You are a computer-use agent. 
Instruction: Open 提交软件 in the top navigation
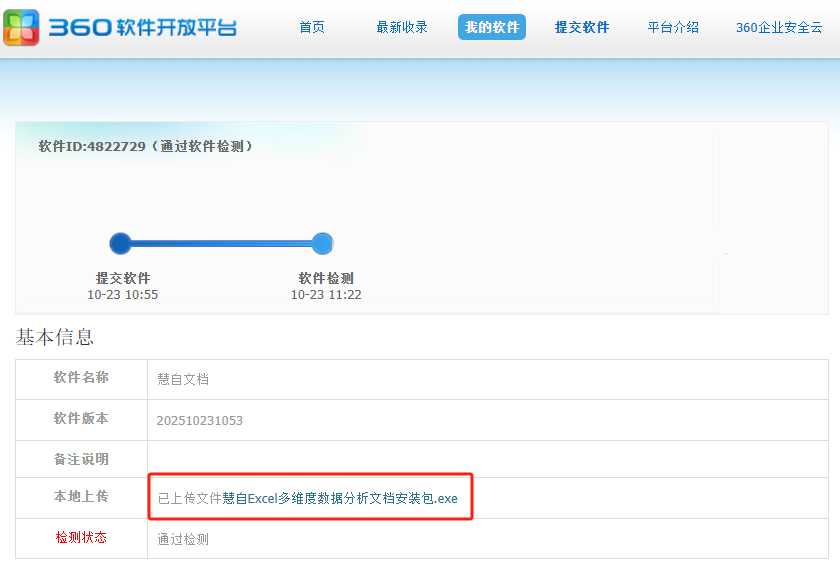click(x=582, y=27)
